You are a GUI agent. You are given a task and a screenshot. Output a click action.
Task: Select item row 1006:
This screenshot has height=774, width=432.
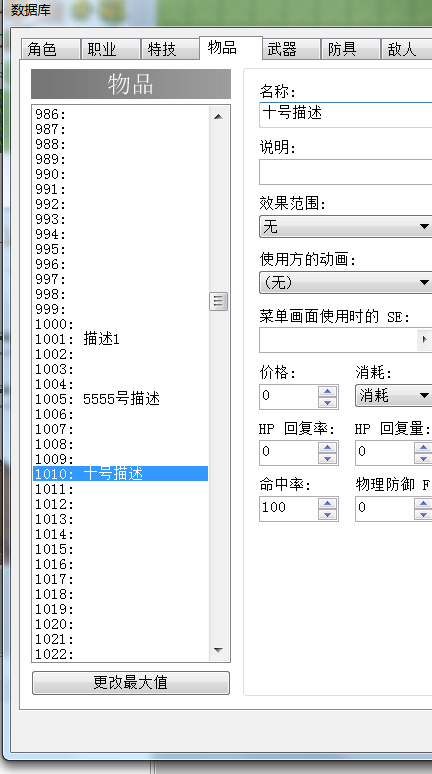click(120, 414)
